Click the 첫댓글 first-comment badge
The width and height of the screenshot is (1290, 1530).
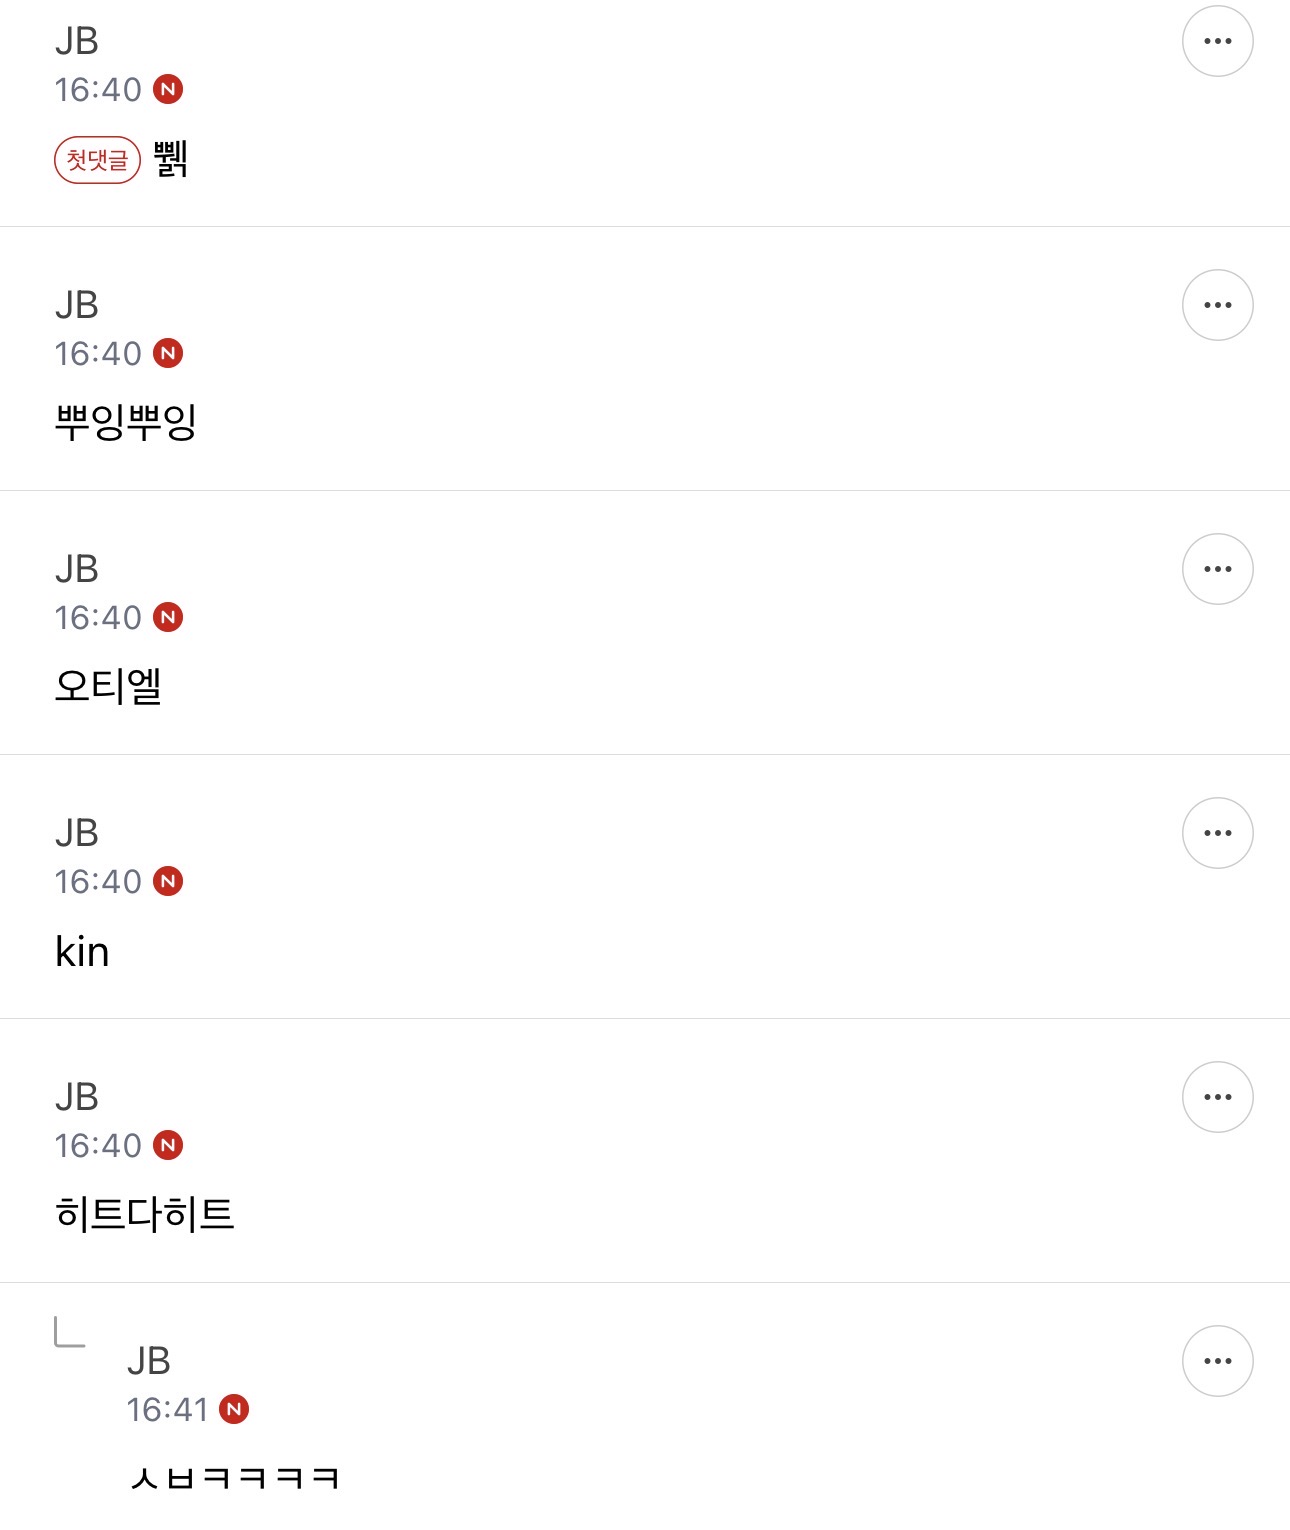point(97,160)
